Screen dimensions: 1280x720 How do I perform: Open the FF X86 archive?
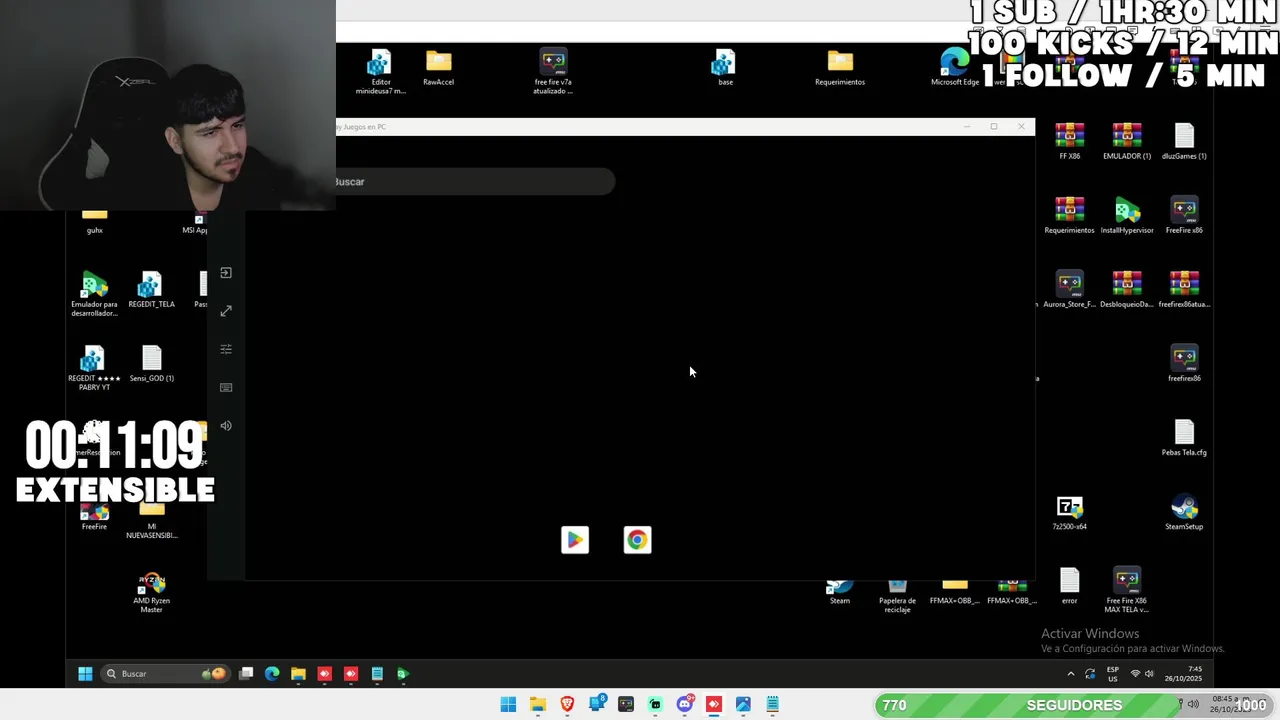(x=1069, y=141)
